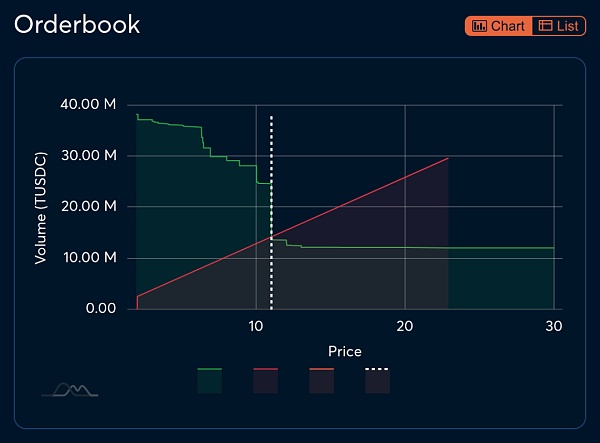
Task: Switch to the List view
Action: coord(560,26)
